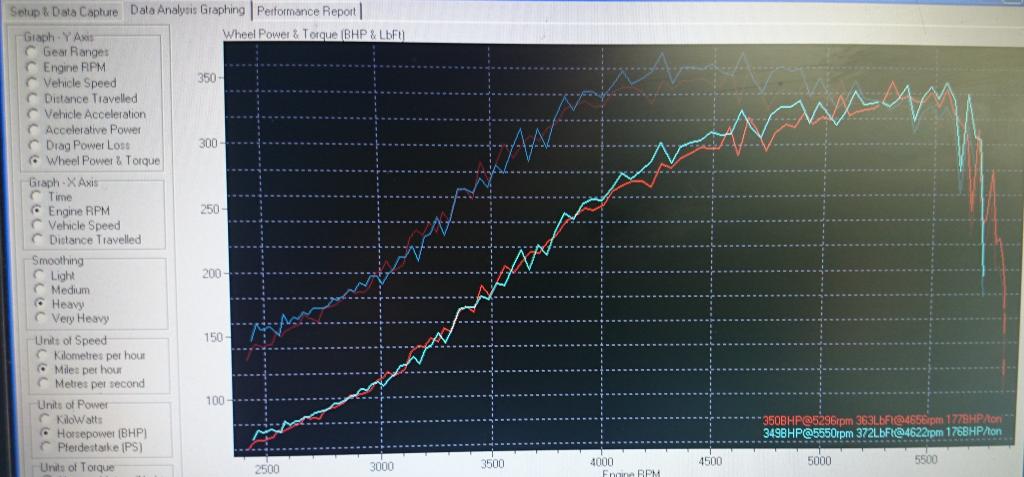Switch to Setup & Data Capture tab

click(63, 12)
